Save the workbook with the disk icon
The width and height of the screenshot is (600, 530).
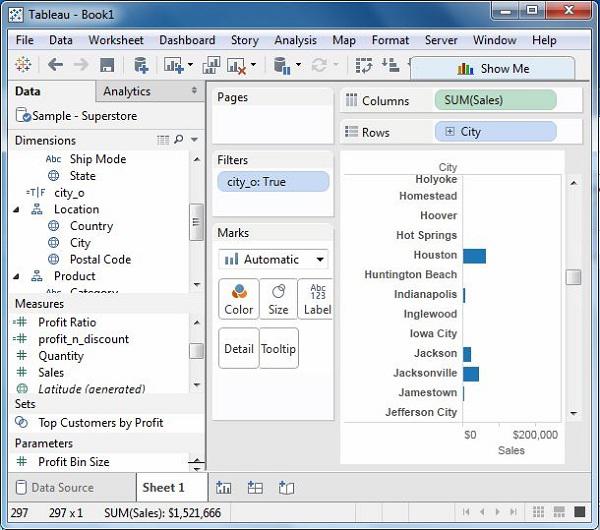click(107, 65)
